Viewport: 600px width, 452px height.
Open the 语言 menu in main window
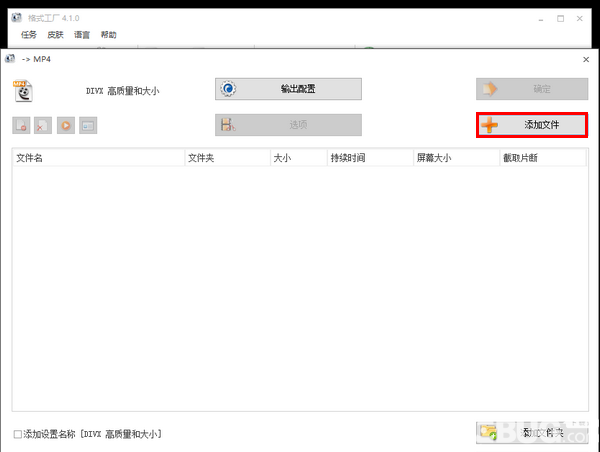(x=82, y=35)
